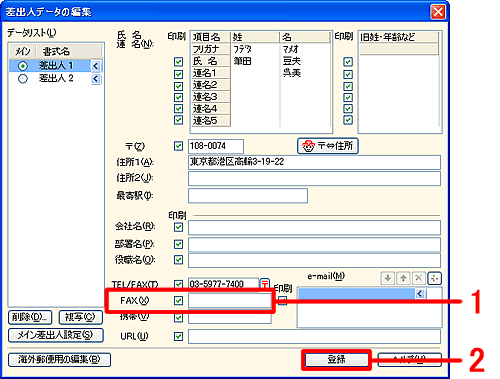This screenshot has width=500, height=379.
Task: Toggle 携帯 print checkbox
Action: 179,318
